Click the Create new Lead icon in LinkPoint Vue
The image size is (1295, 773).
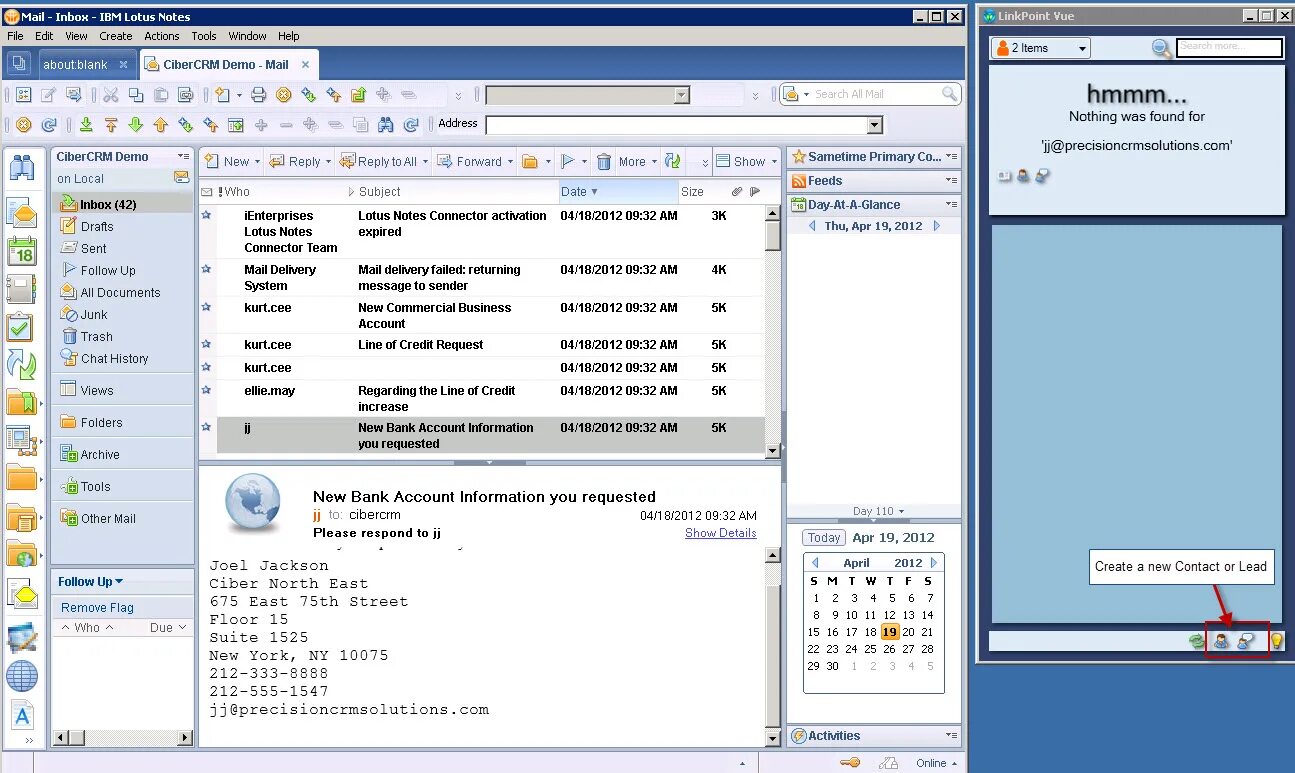(x=1246, y=641)
